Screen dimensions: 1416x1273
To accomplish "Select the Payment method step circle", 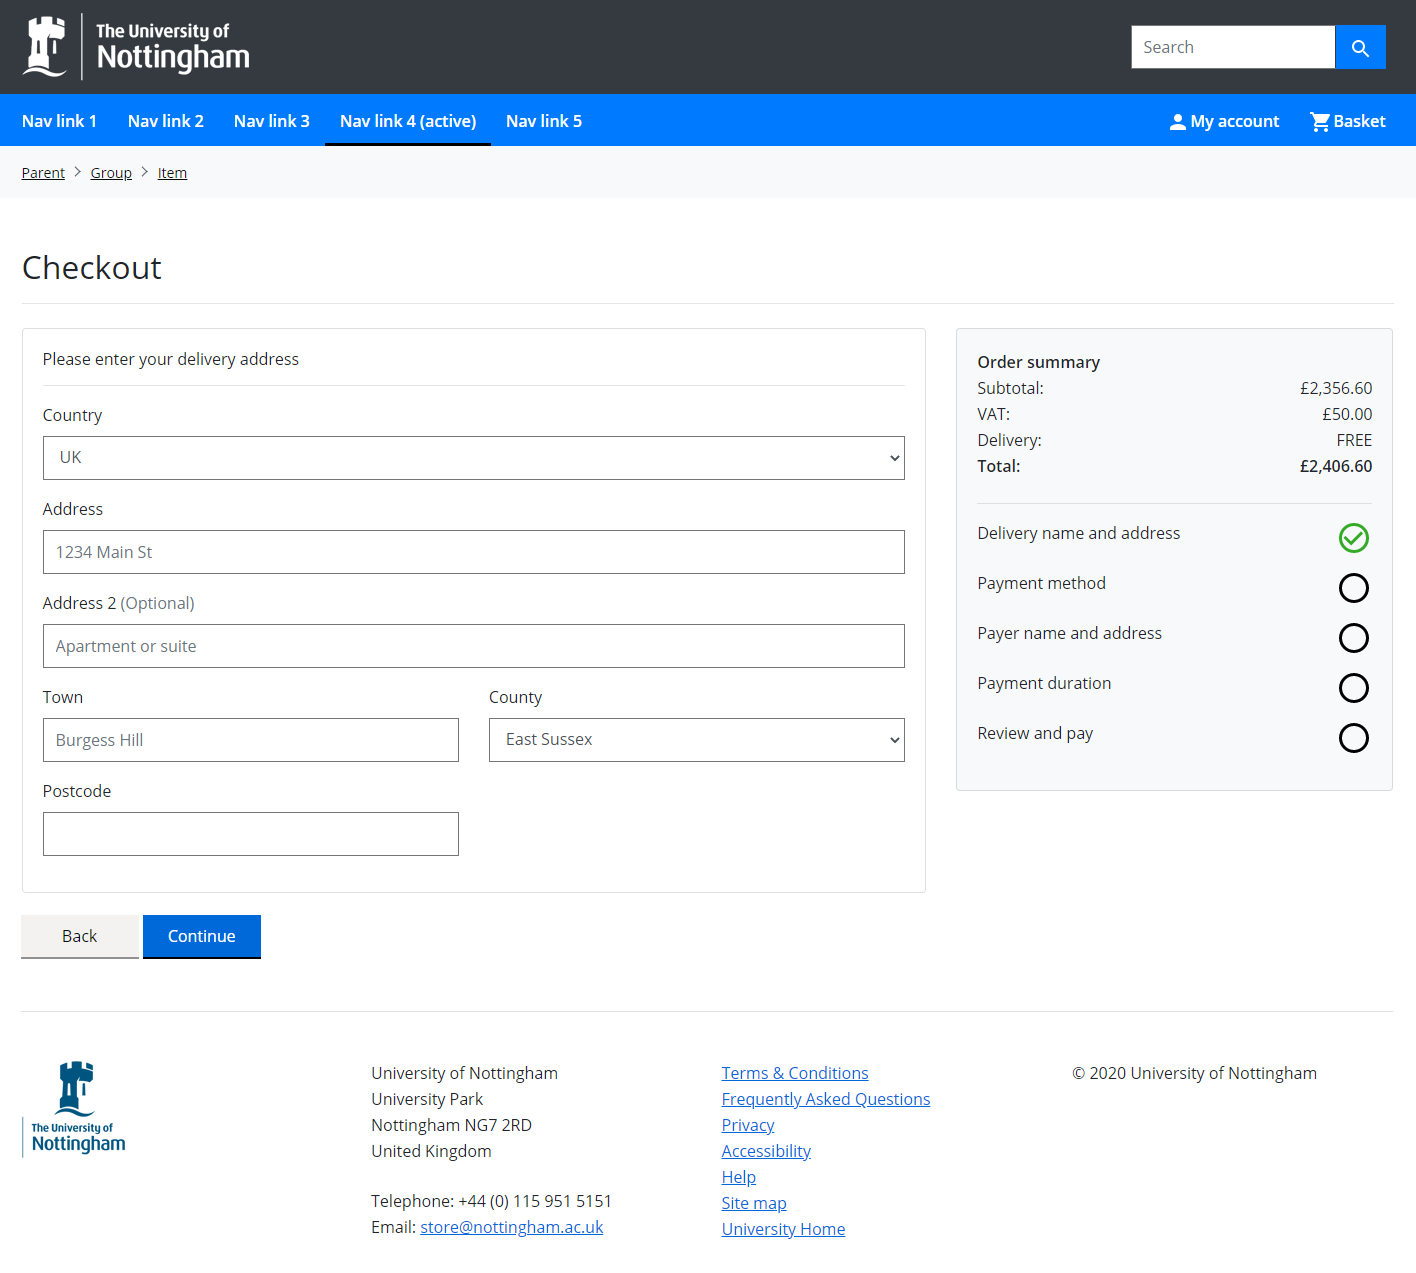I will tap(1353, 588).
